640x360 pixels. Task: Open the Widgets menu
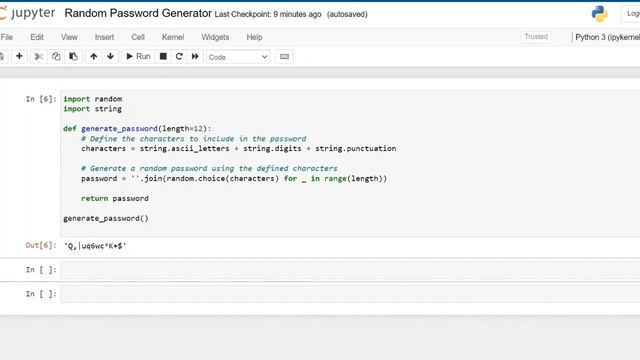(215, 37)
